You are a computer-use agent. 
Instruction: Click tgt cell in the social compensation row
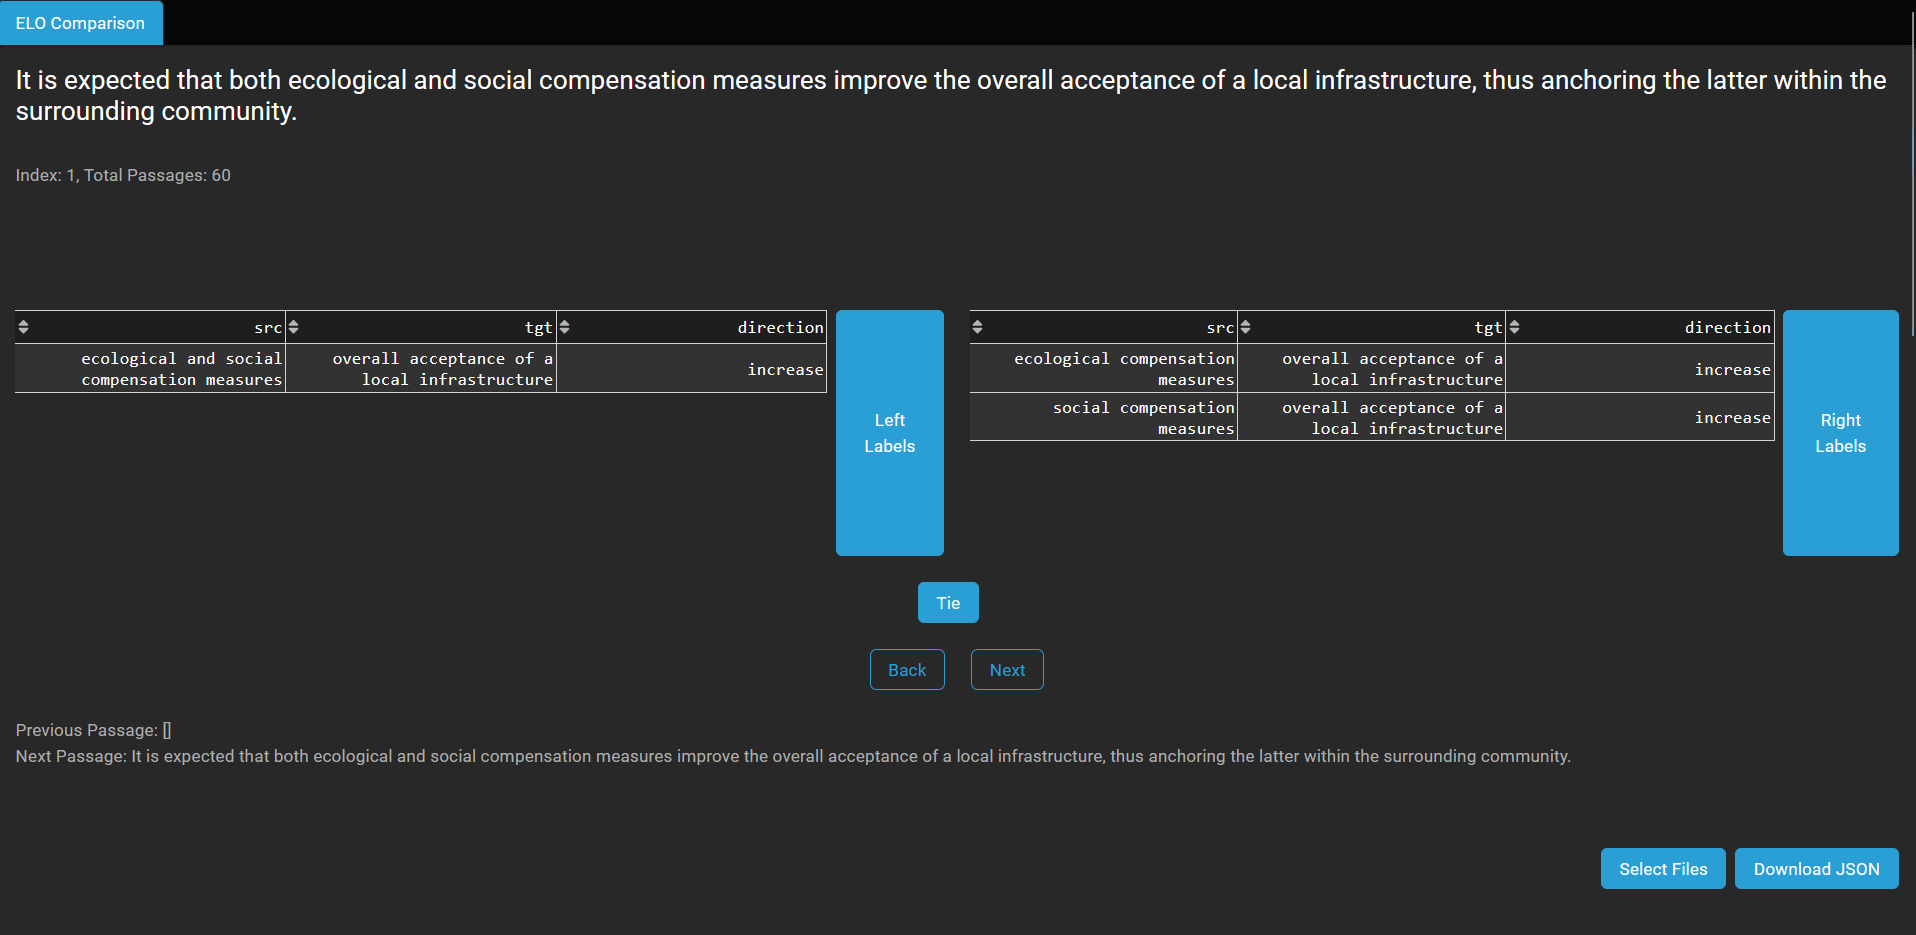[1372, 418]
